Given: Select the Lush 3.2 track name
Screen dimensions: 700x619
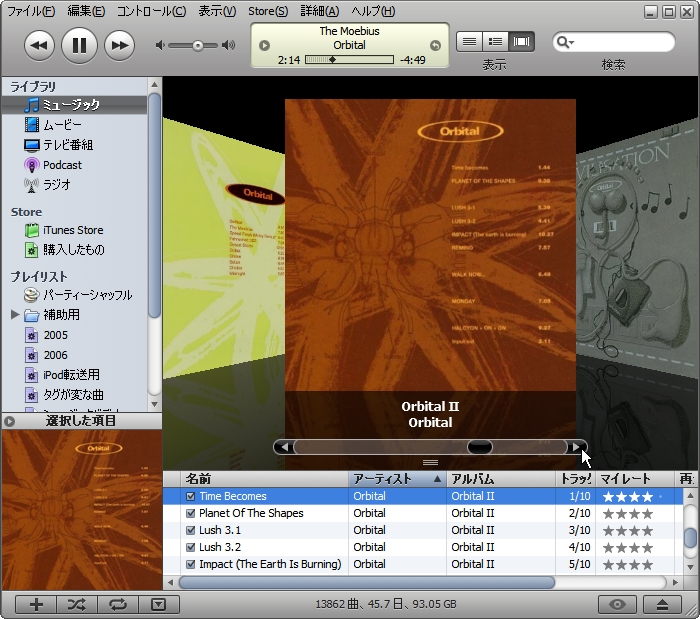Looking at the screenshot, I should point(220,547).
